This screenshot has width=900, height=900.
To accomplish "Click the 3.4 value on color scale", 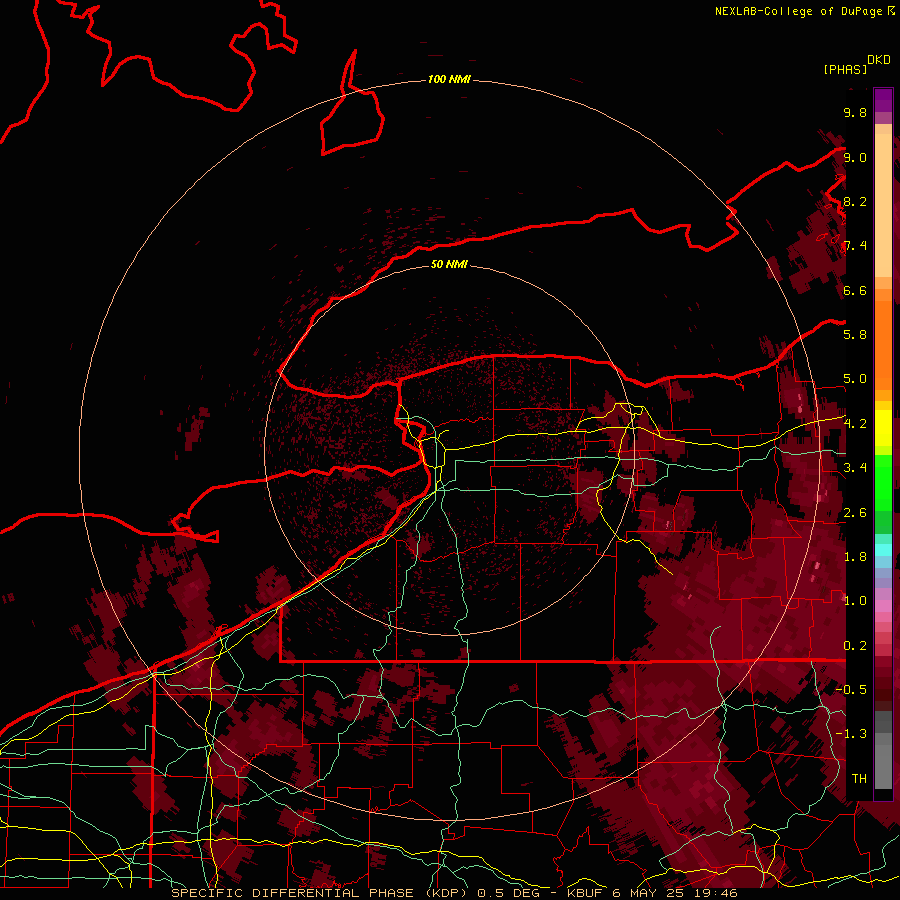I will pyautogui.click(x=855, y=468).
